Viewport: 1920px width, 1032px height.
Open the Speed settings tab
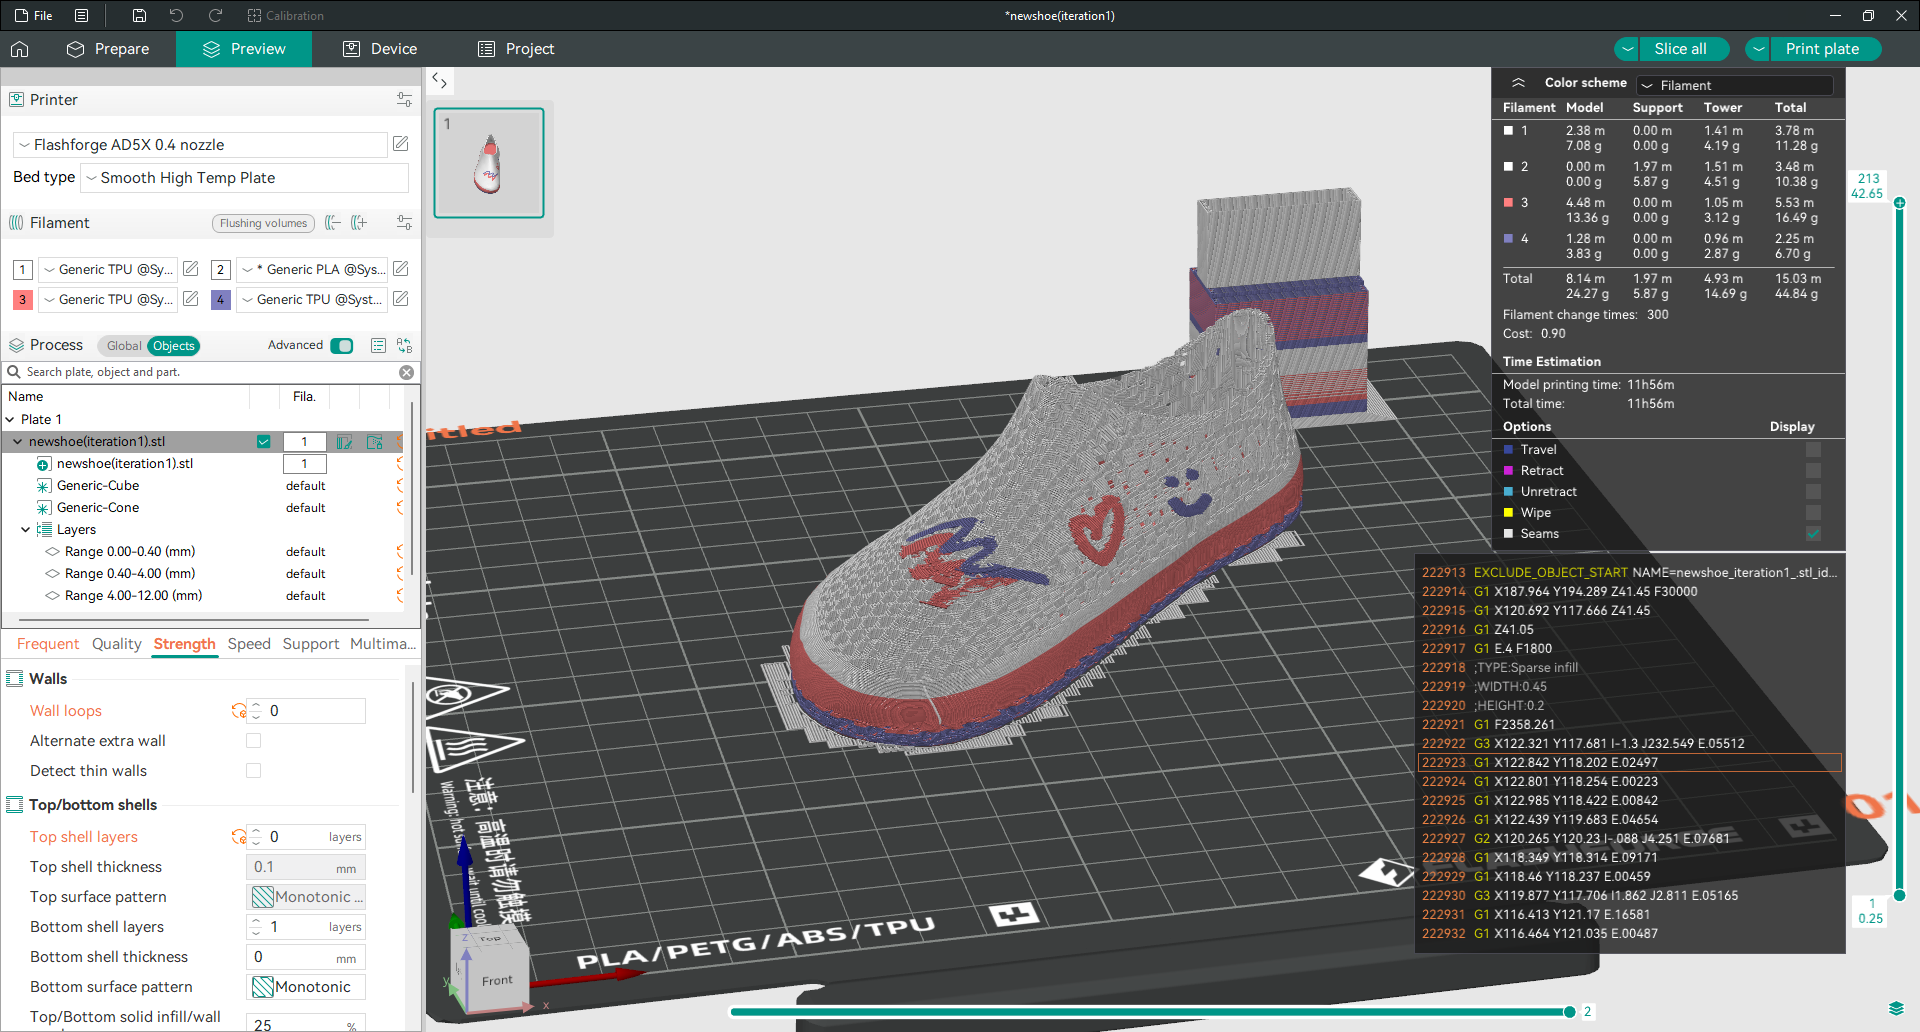click(249, 644)
